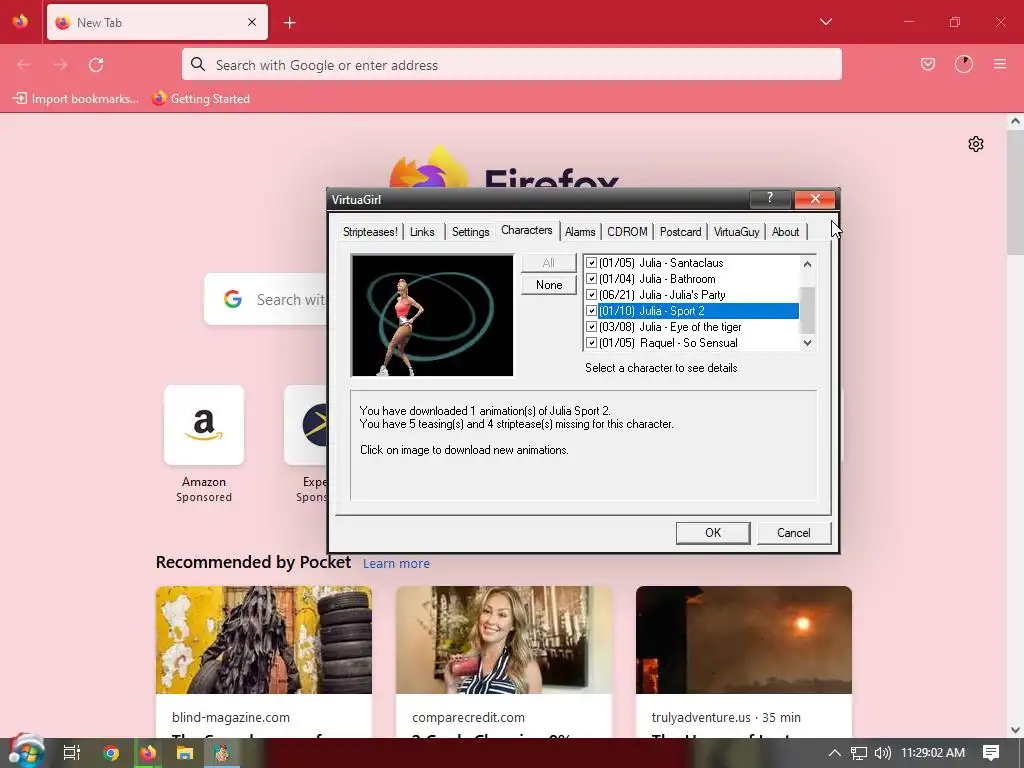
Task: Go forward with the forward arrow
Action: tap(60, 65)
